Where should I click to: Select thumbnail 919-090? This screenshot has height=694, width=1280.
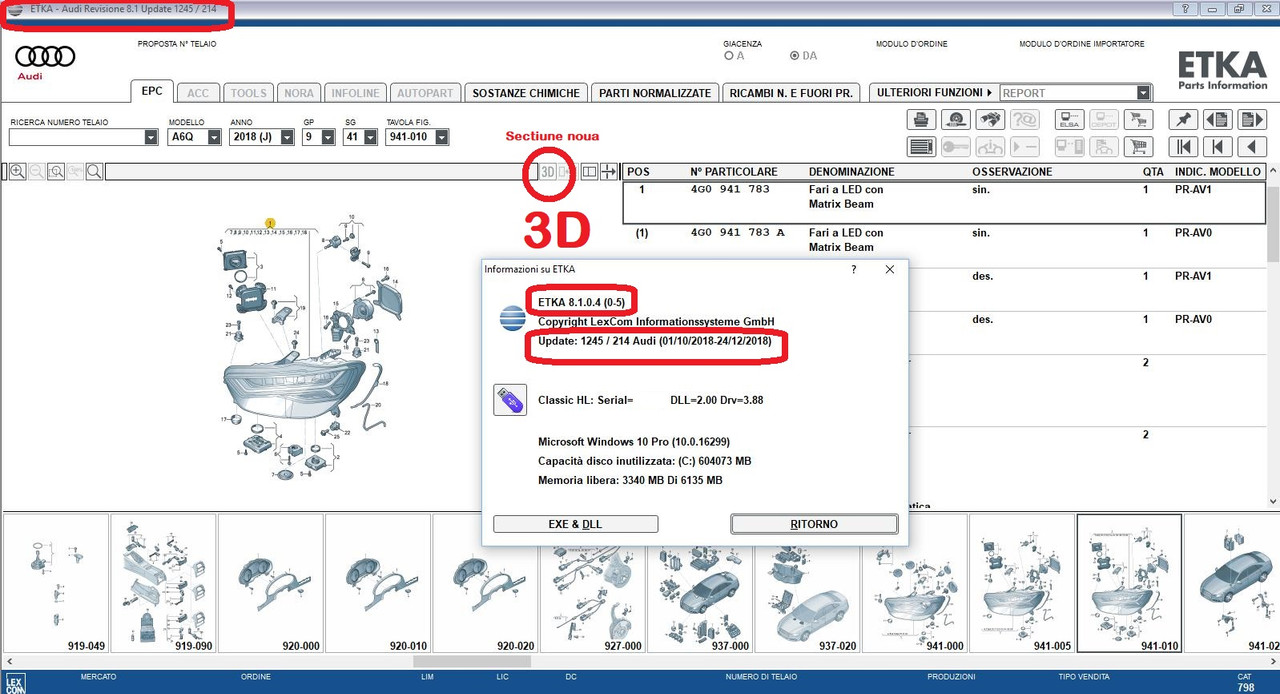point(163,584)
